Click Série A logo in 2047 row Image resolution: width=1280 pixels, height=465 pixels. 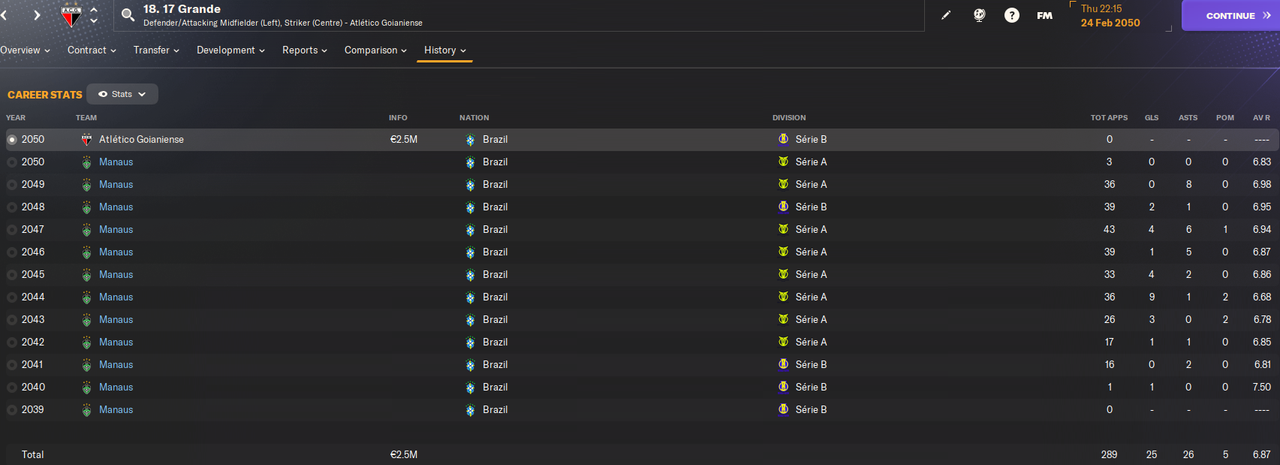[x=783, y=230]
